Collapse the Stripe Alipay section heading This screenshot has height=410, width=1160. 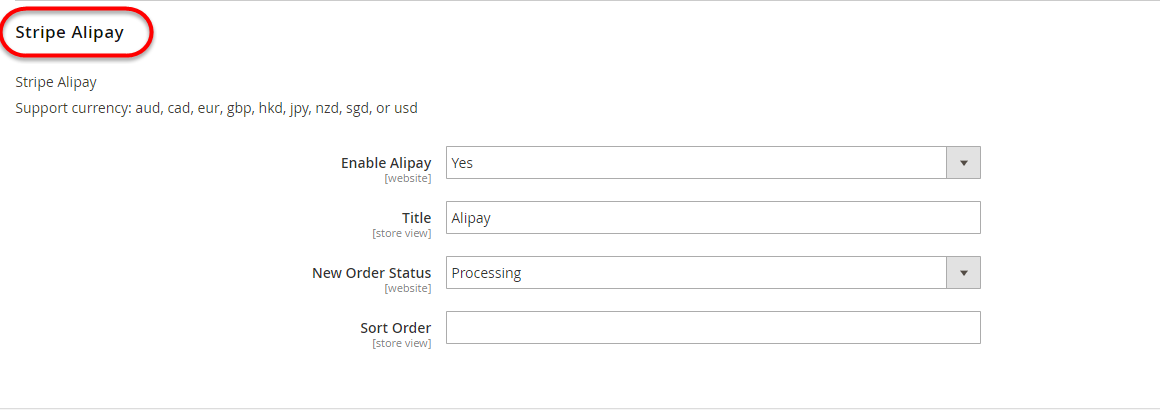(70, 32)
